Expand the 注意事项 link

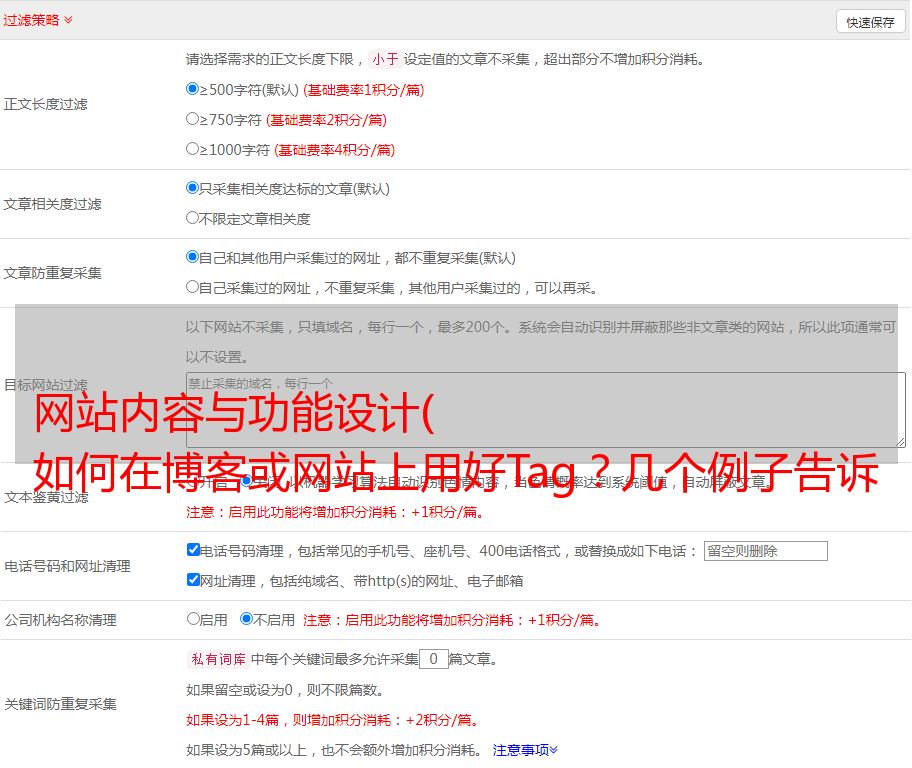click(x=525, y=751)
